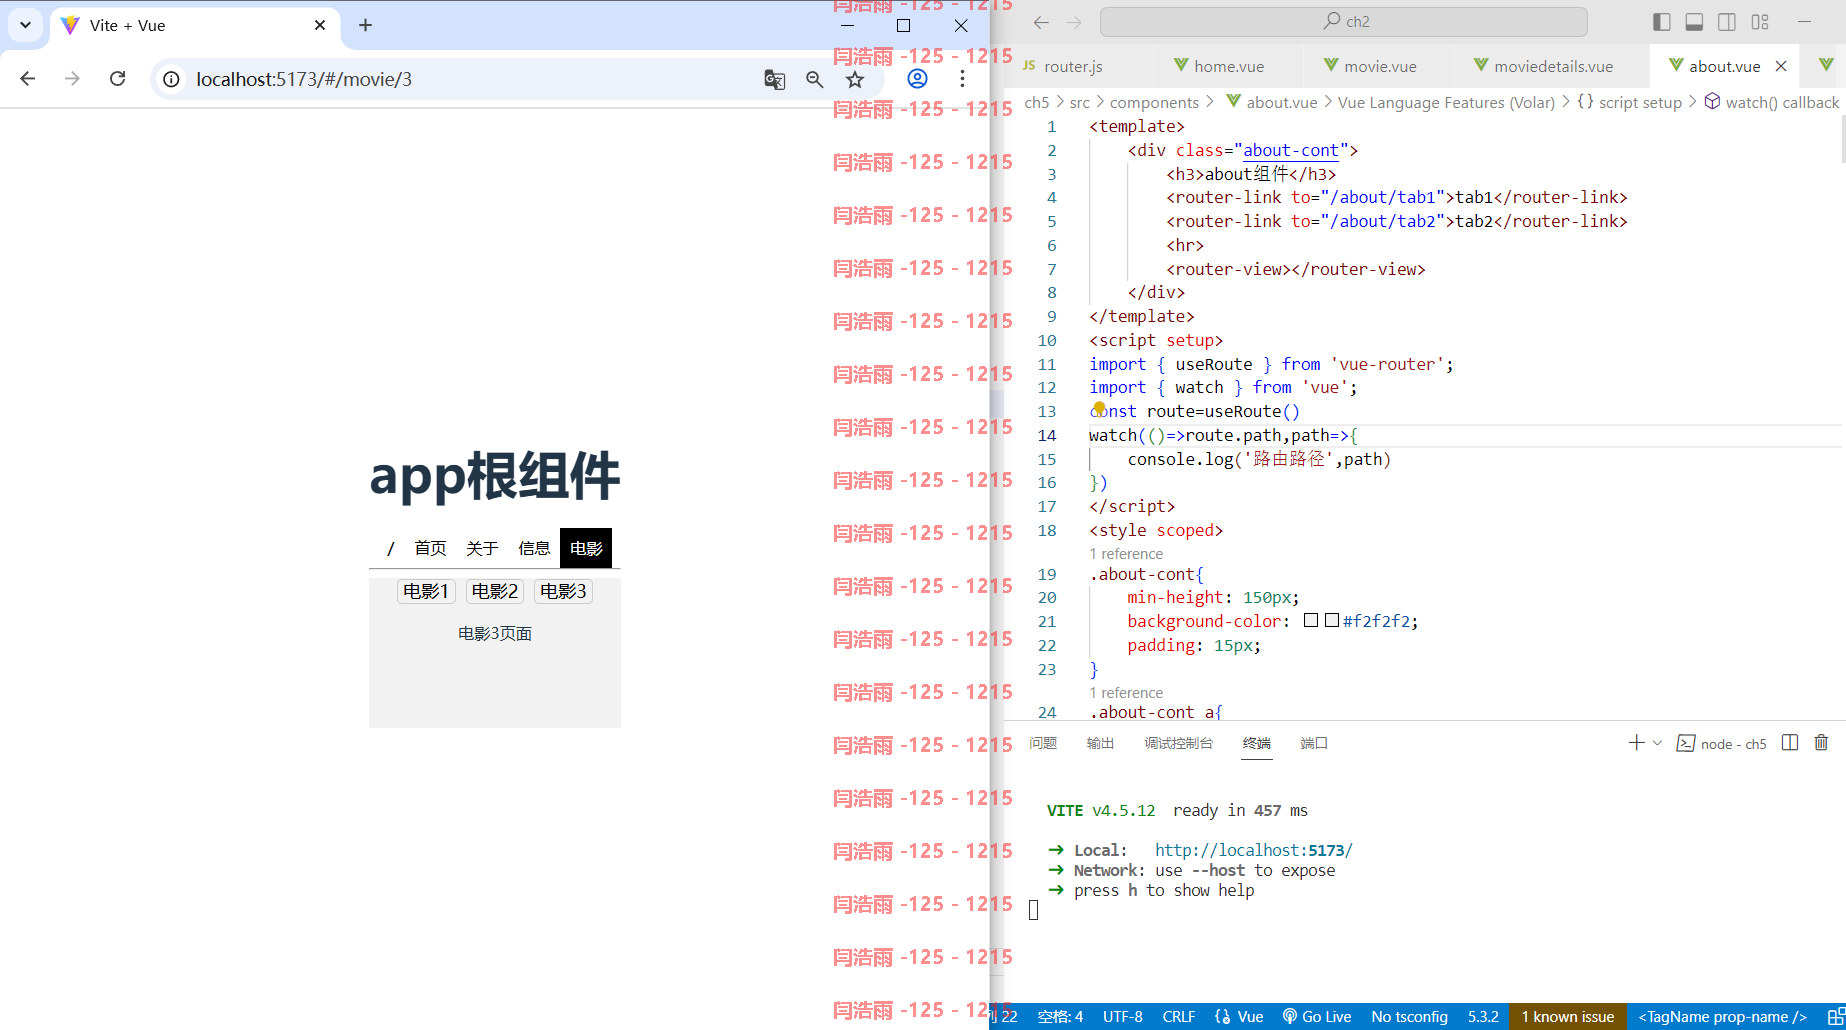The image size is (1846, 1030).
Task: Select the node - ch5 terminal entry
Action: pos(1722,743)
